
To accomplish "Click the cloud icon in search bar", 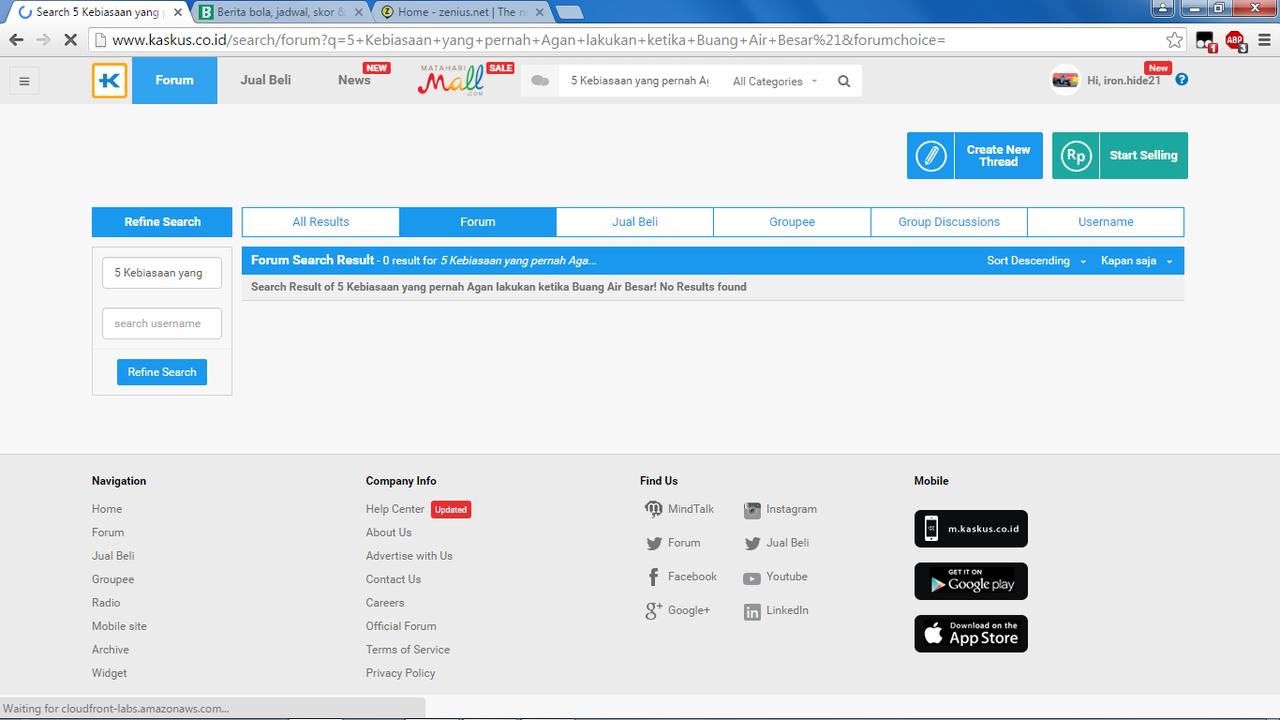I will [540, 81].
